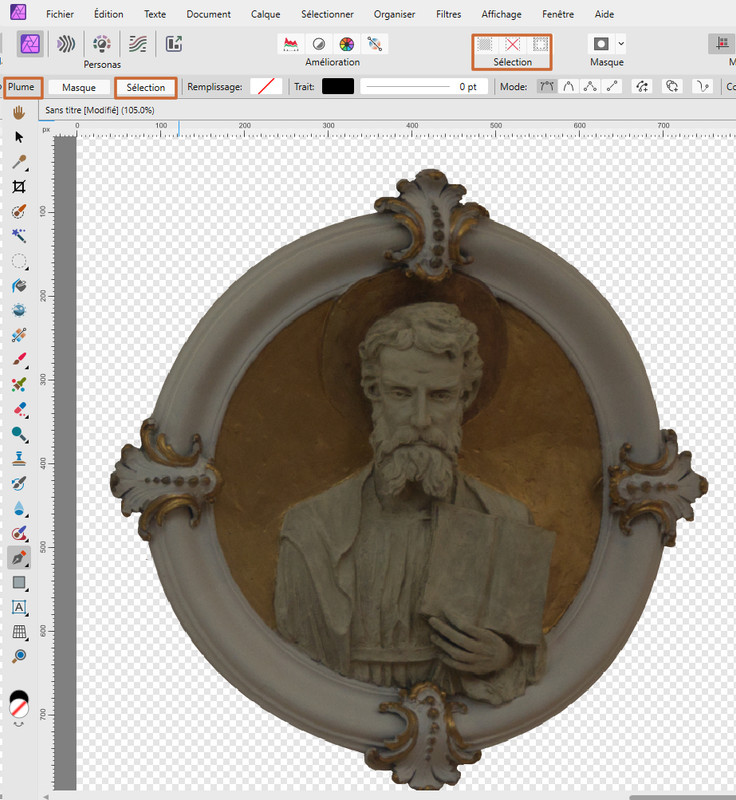Open the Fichier menu
Image resolution: width=736 pixels, height=800 pixels.
(60, 14)
